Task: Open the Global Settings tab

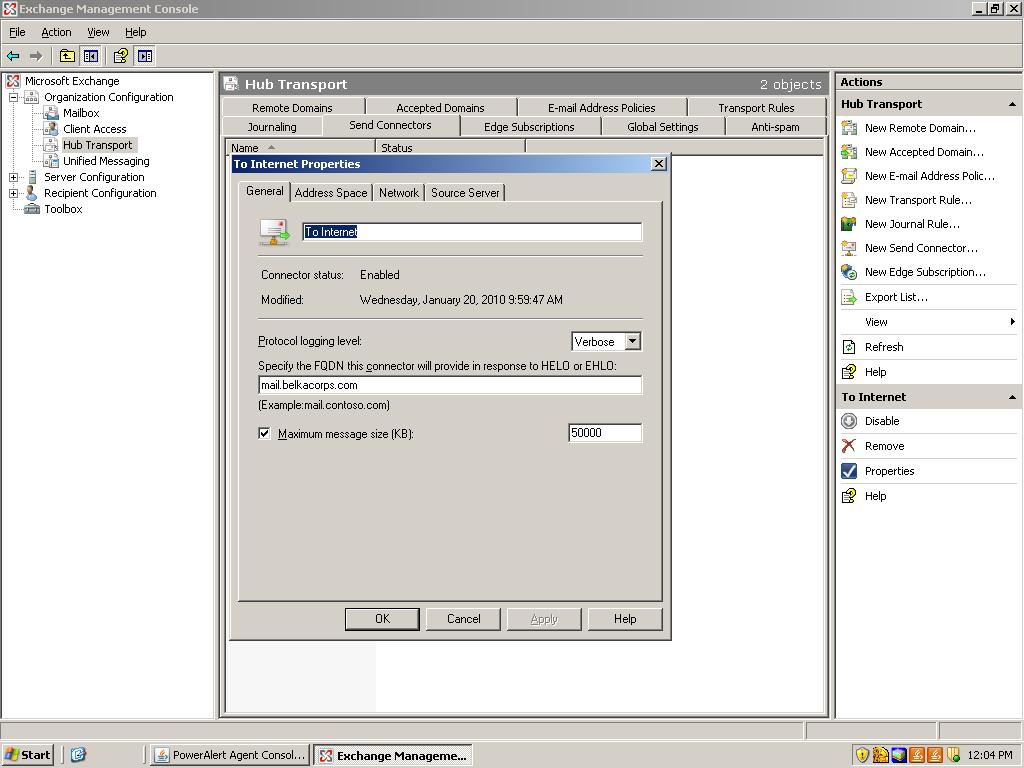Action: (663, 127)
